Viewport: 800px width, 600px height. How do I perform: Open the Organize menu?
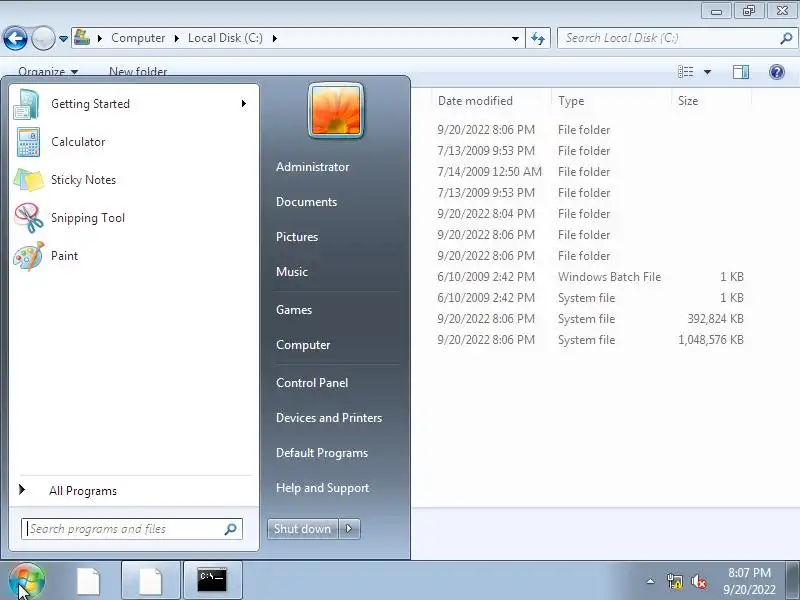point(48,71)
